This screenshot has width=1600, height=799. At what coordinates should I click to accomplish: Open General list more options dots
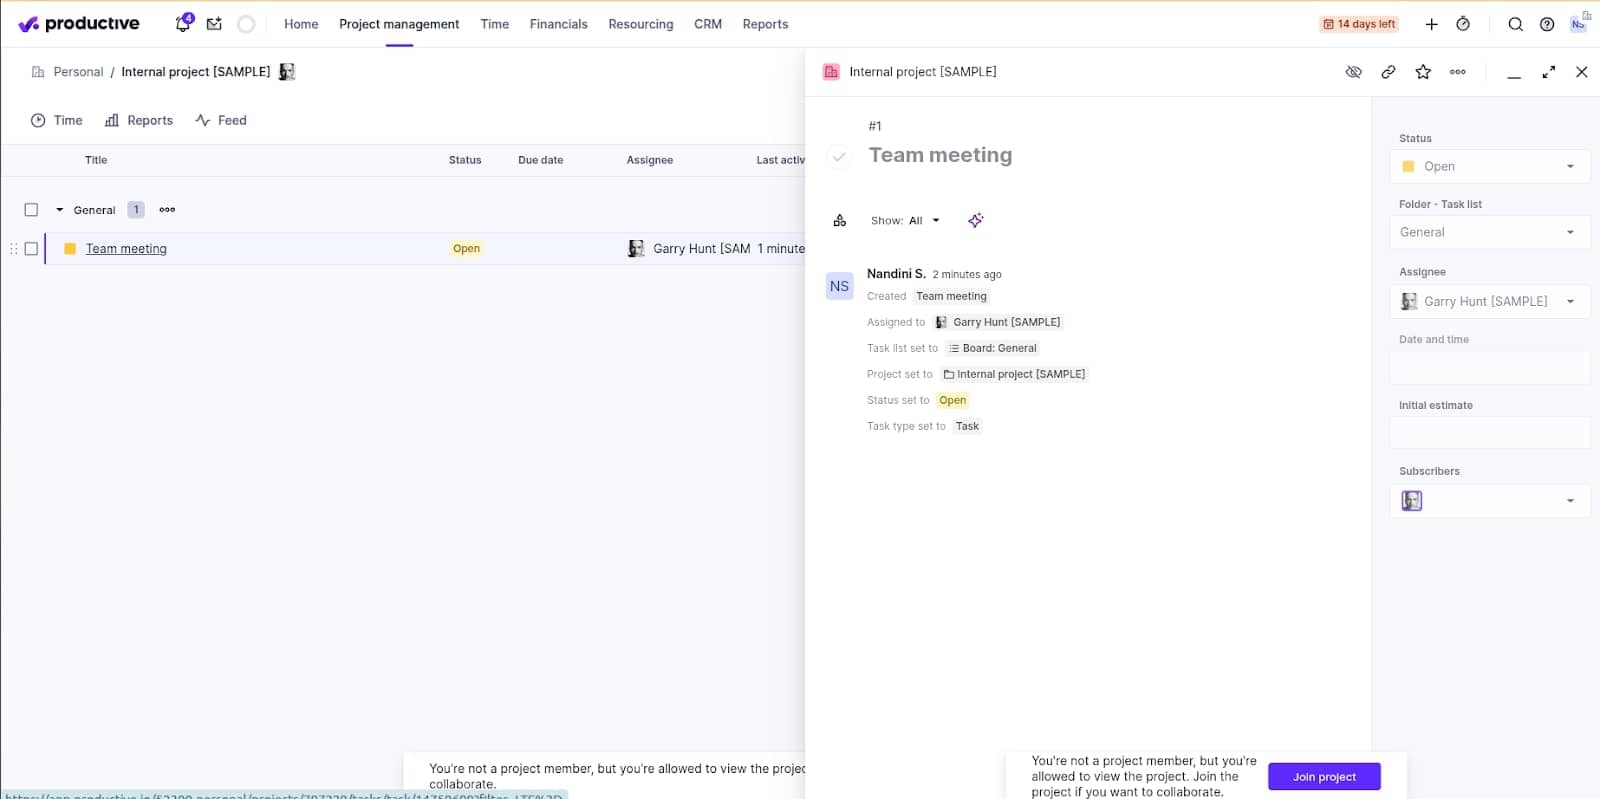click(x=167, y=210)
